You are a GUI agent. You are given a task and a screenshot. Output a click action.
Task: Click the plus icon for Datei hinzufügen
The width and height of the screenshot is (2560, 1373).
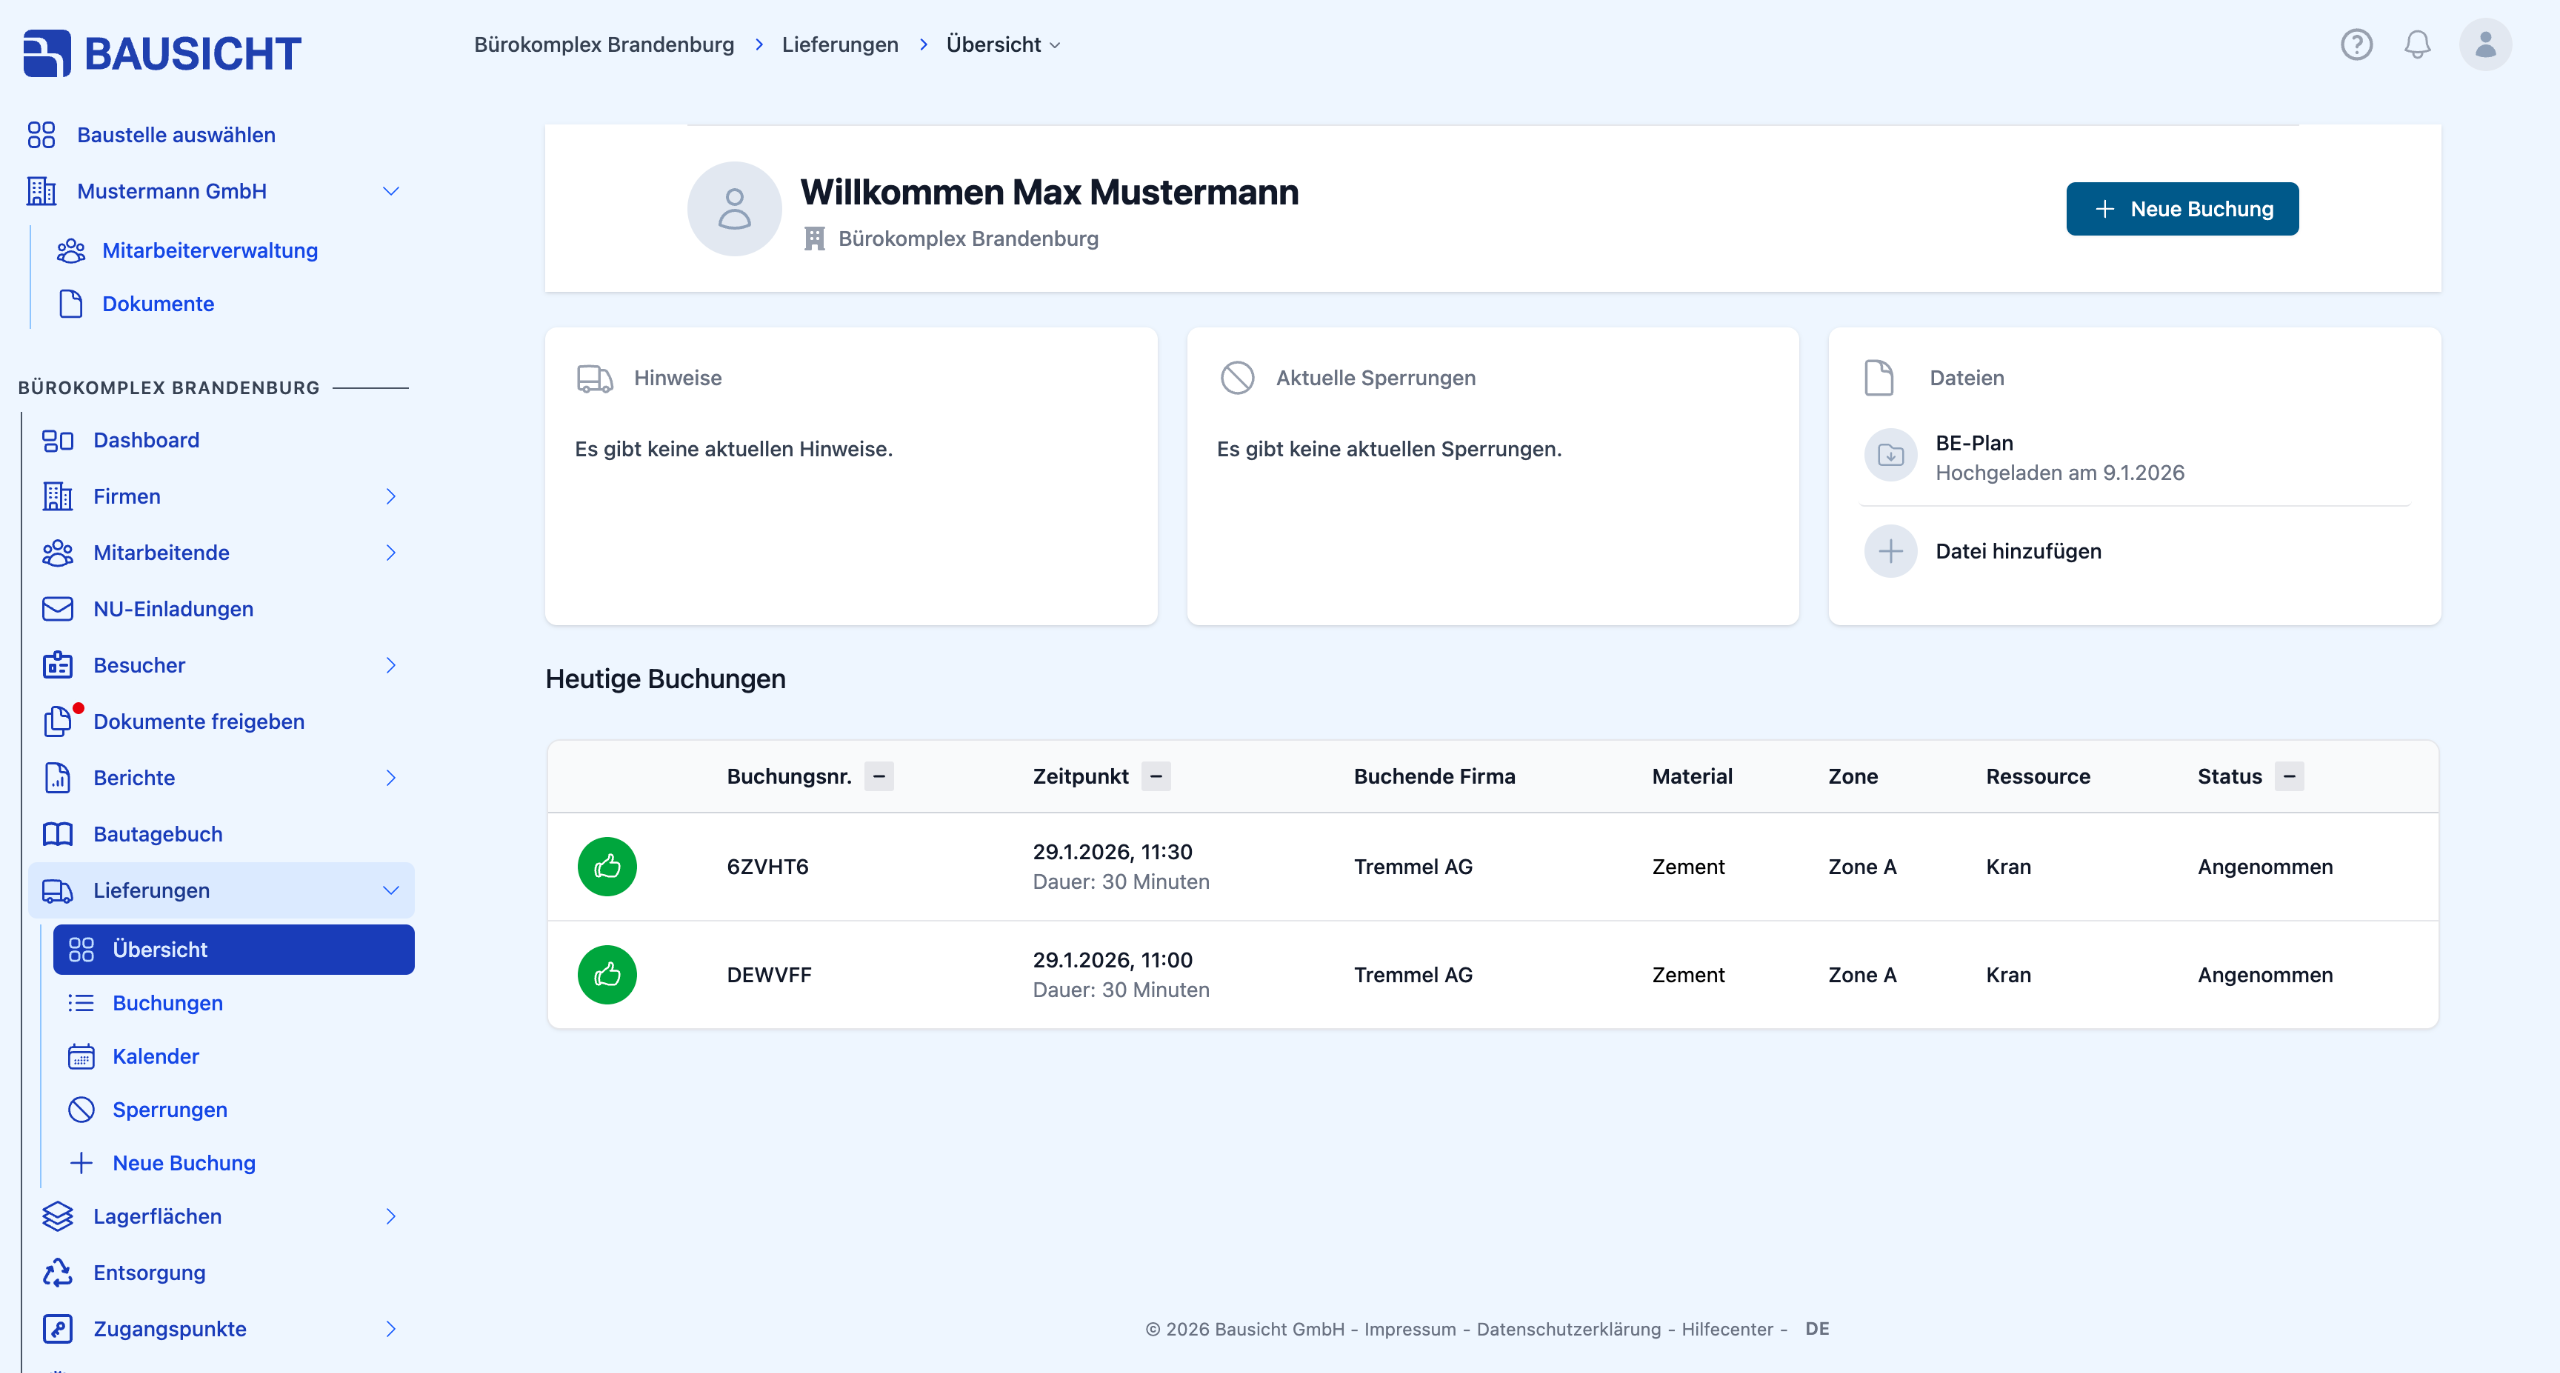(x=1890, y=551)
